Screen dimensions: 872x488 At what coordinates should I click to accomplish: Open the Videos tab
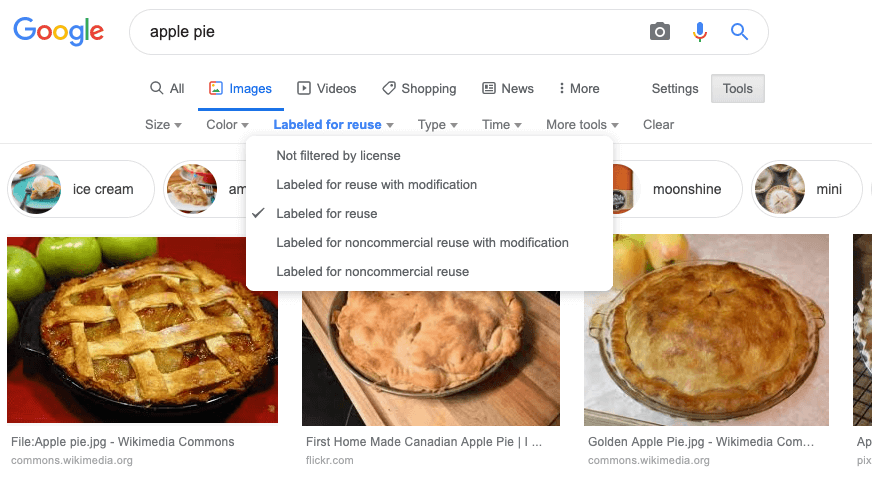click(x=326, y=88)
